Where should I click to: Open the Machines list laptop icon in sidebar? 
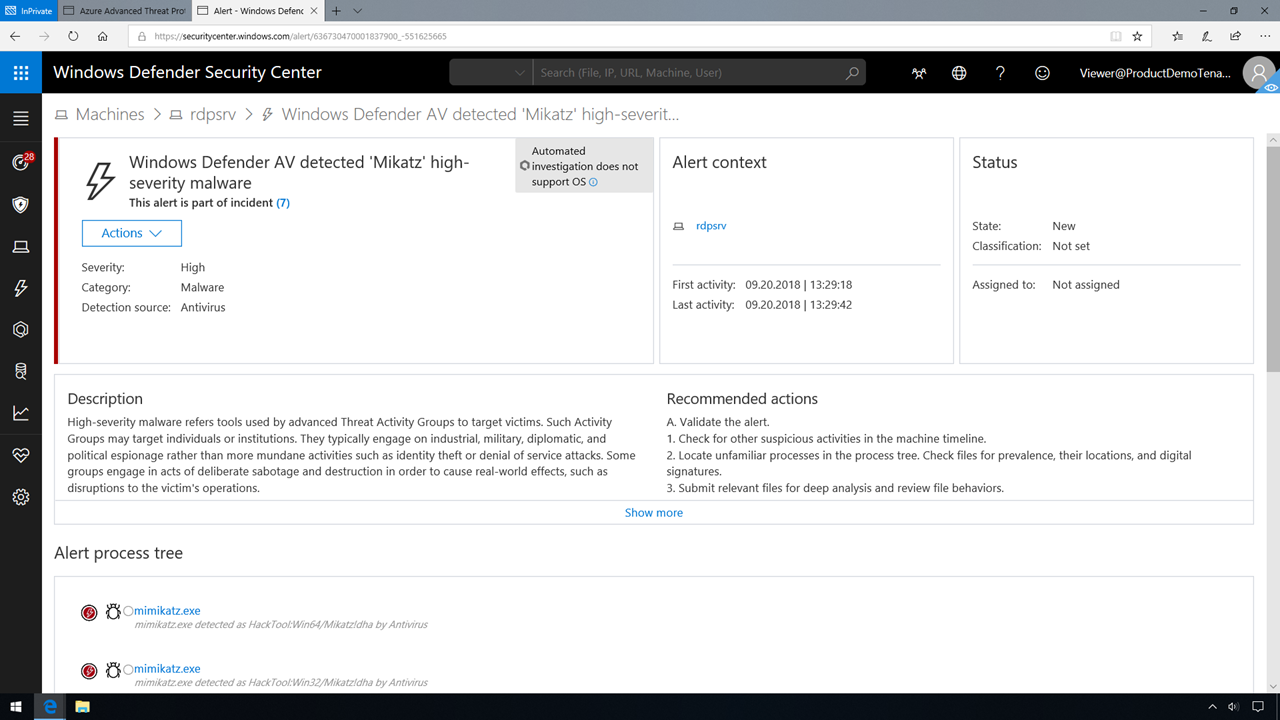(x=21, y=246)
